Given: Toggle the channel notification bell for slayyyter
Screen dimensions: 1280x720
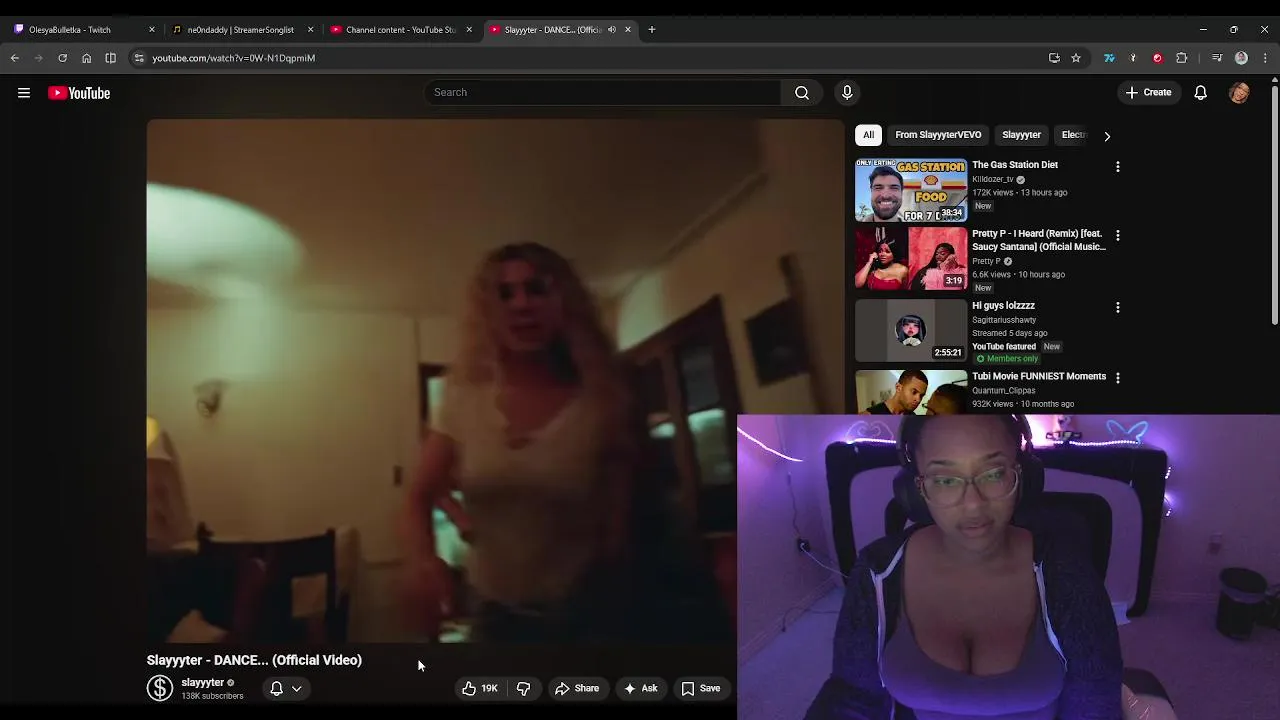Looking at the screenshot, I should [277, 688].
